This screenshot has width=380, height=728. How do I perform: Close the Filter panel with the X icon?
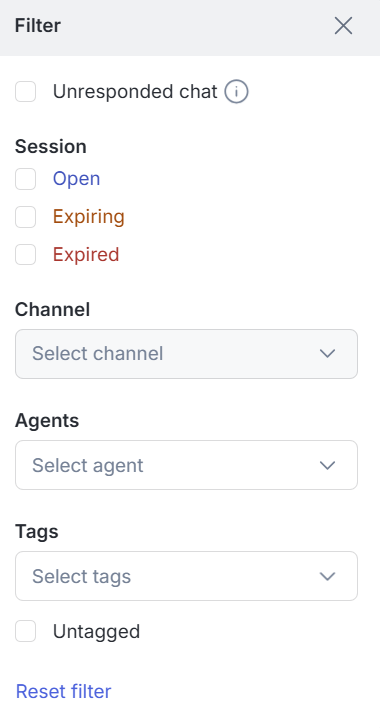tap(343, 26)
